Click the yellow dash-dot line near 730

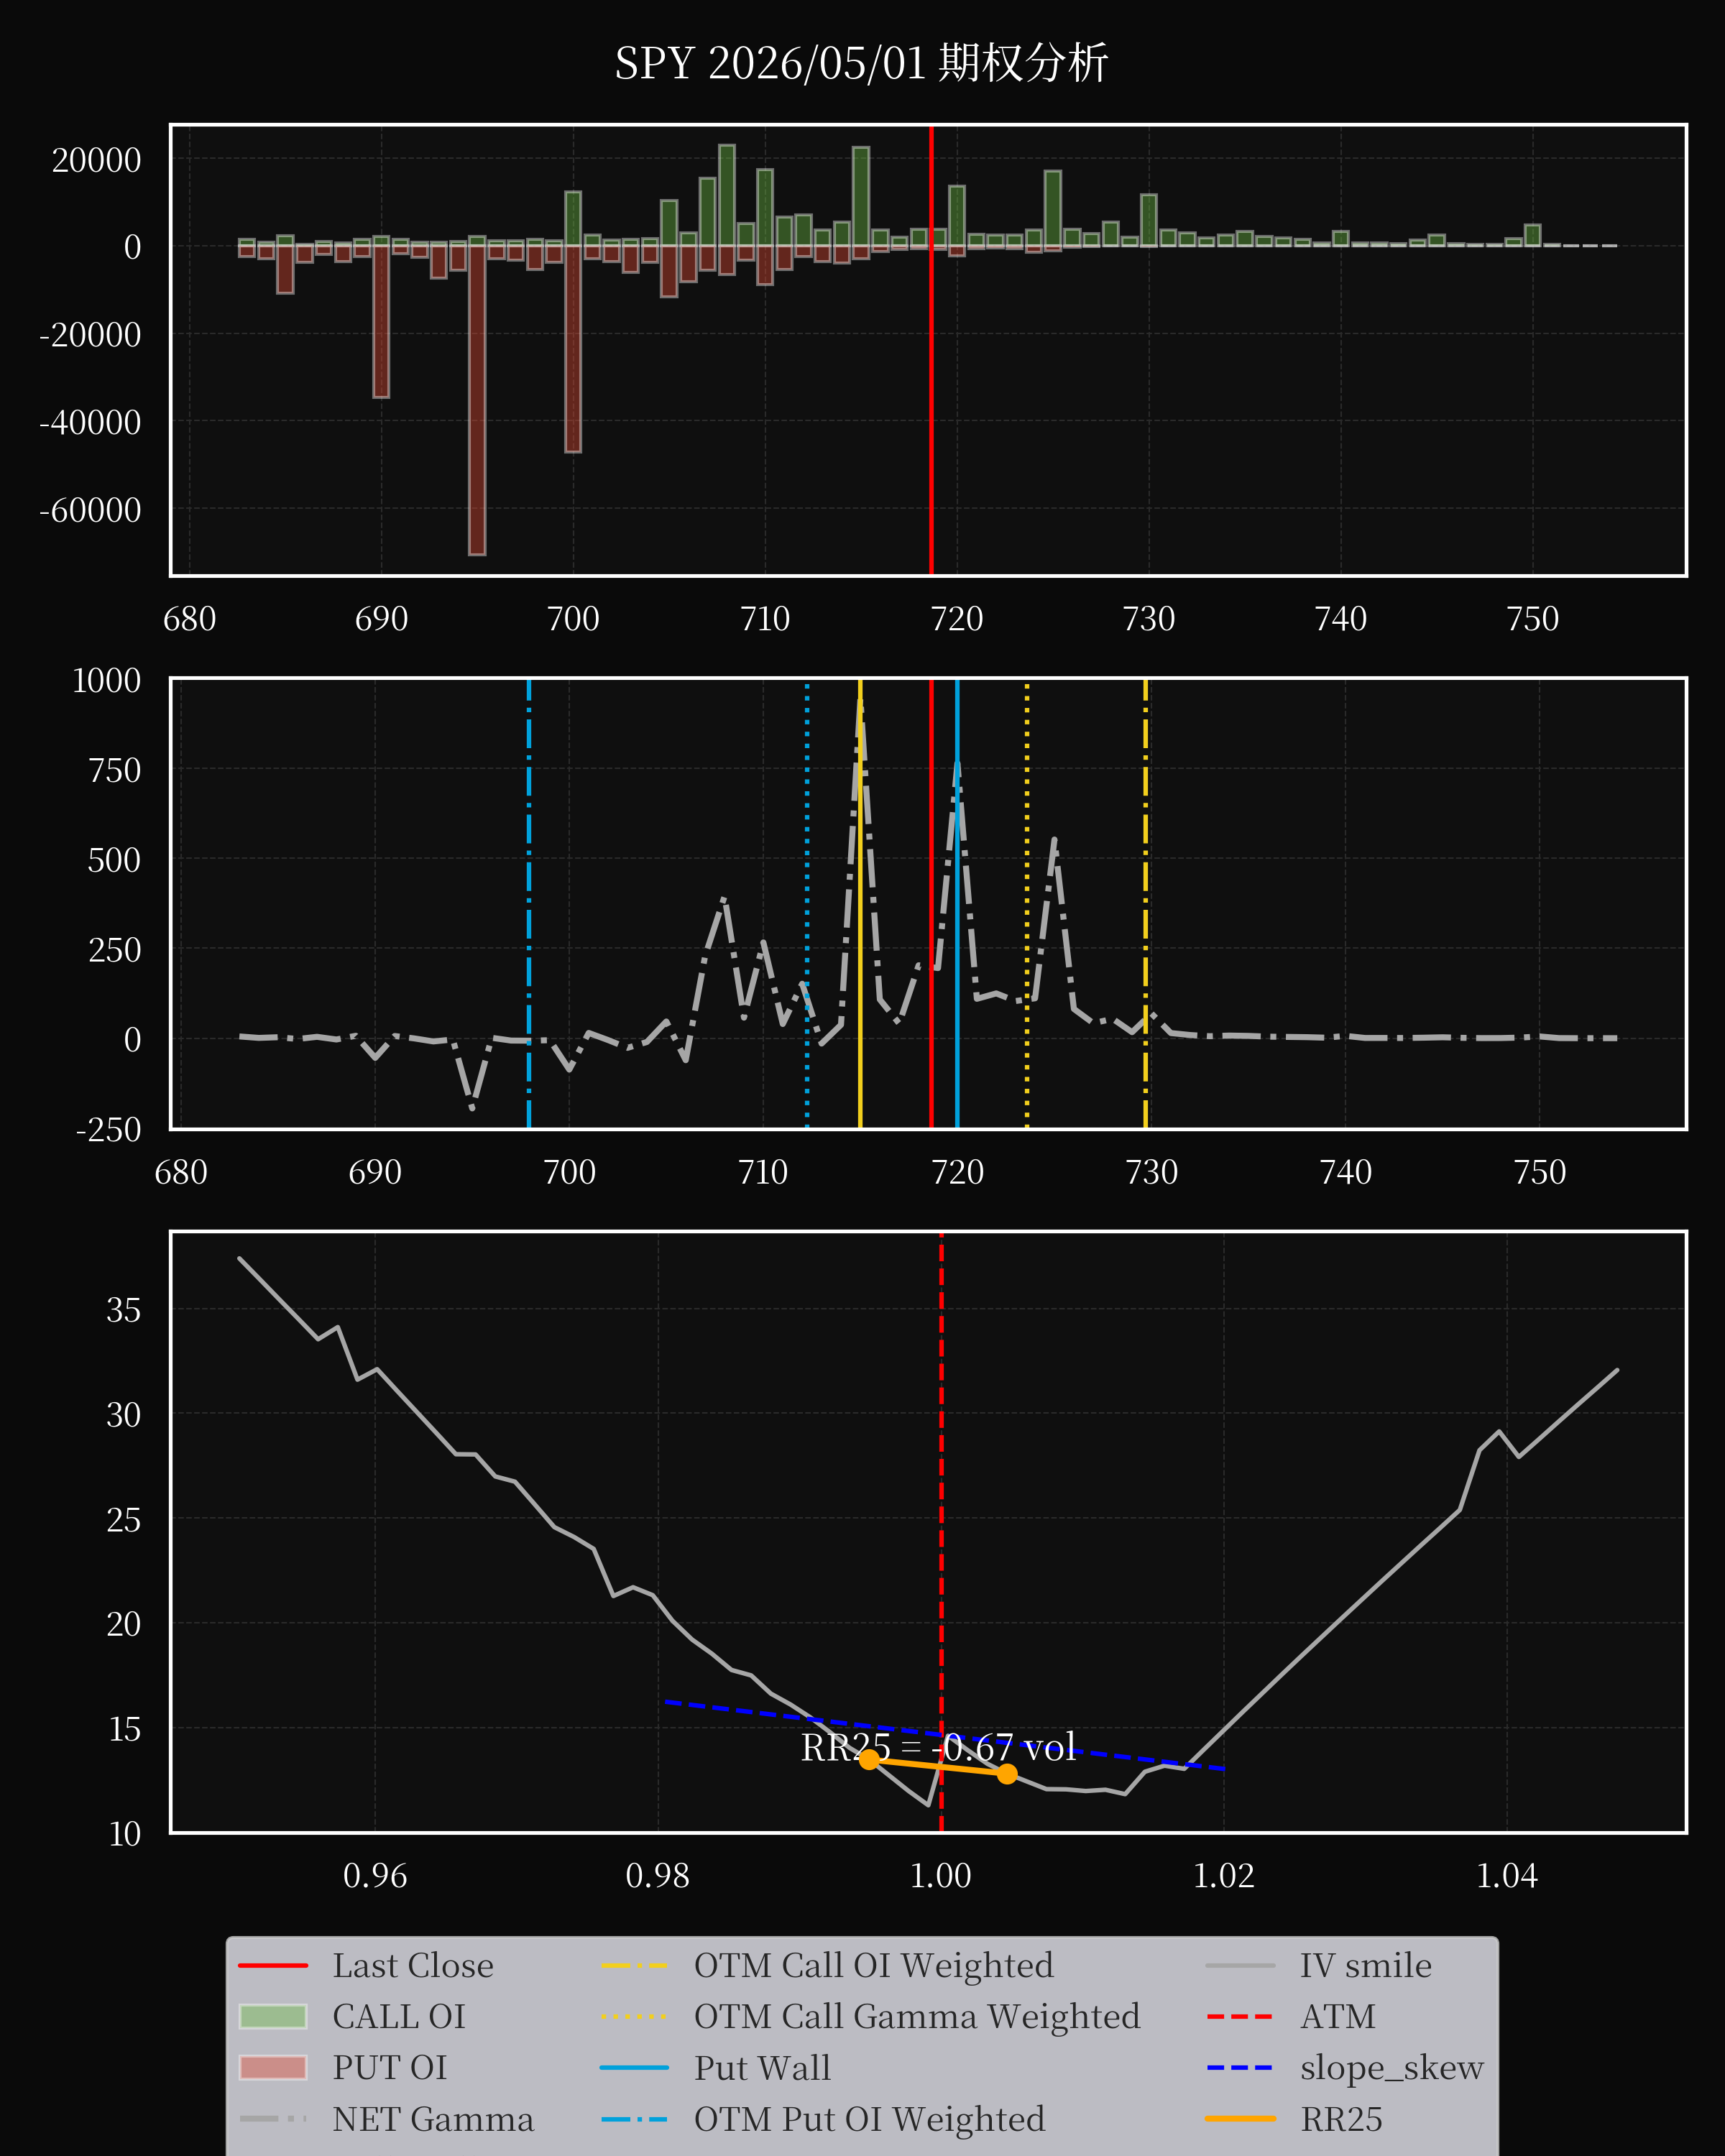(1145, 903)
